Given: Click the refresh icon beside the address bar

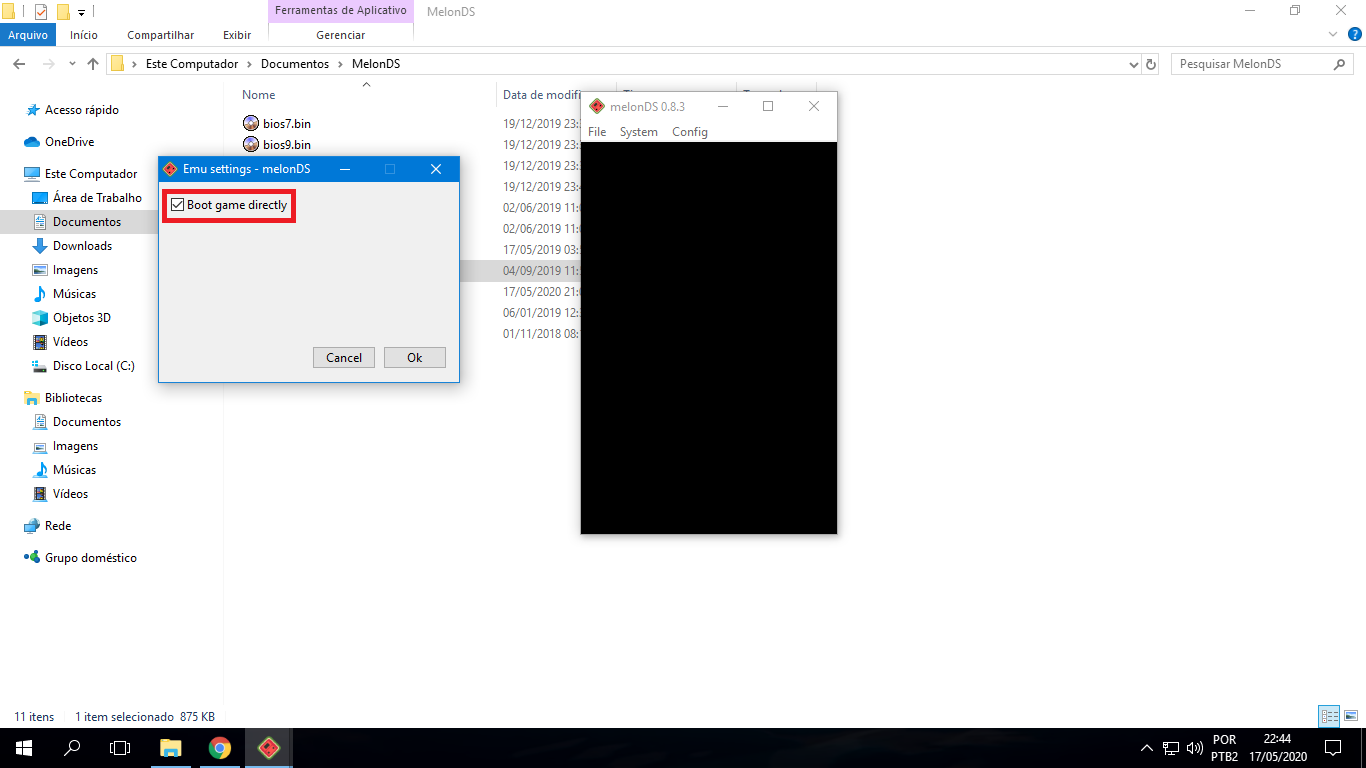Looking at the screenshot, I should (x=1150, y=63).
